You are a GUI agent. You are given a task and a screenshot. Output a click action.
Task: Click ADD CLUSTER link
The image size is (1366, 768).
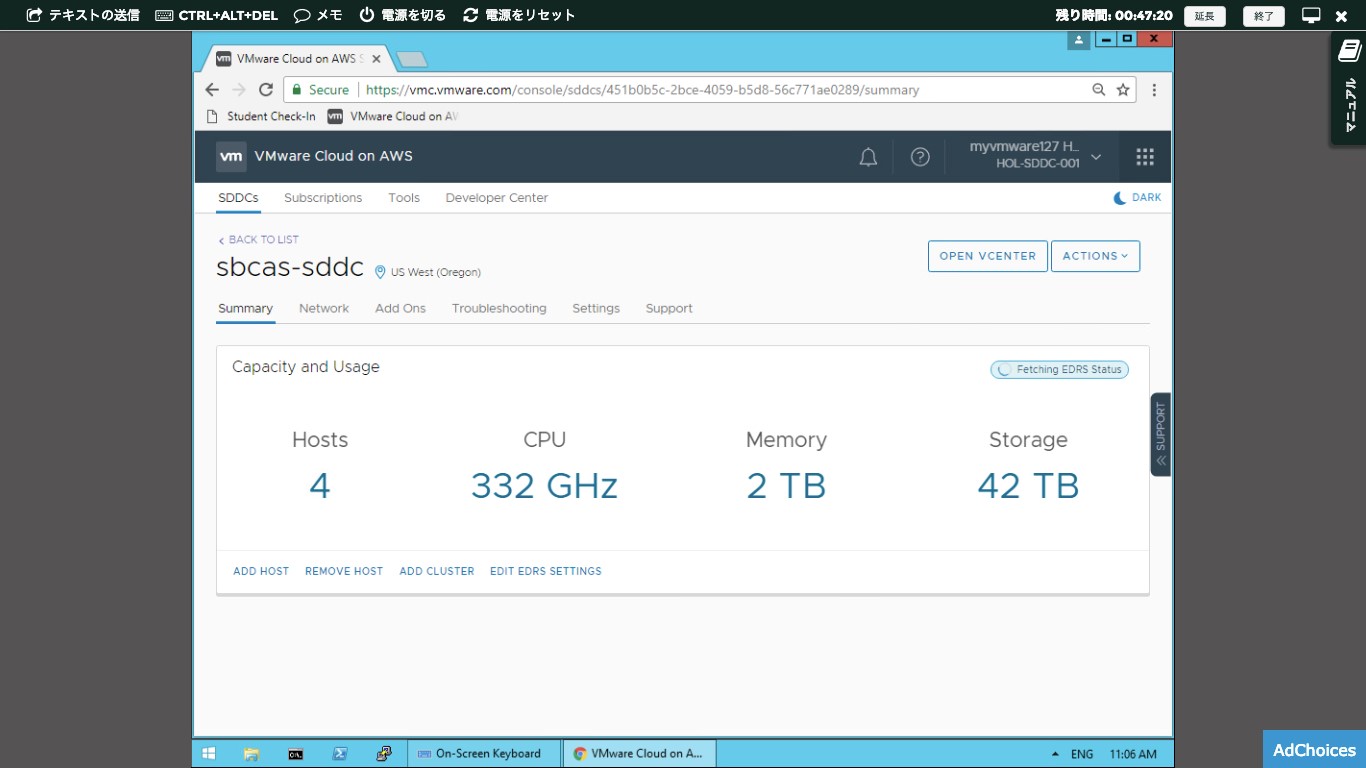(x=437, y=571)
